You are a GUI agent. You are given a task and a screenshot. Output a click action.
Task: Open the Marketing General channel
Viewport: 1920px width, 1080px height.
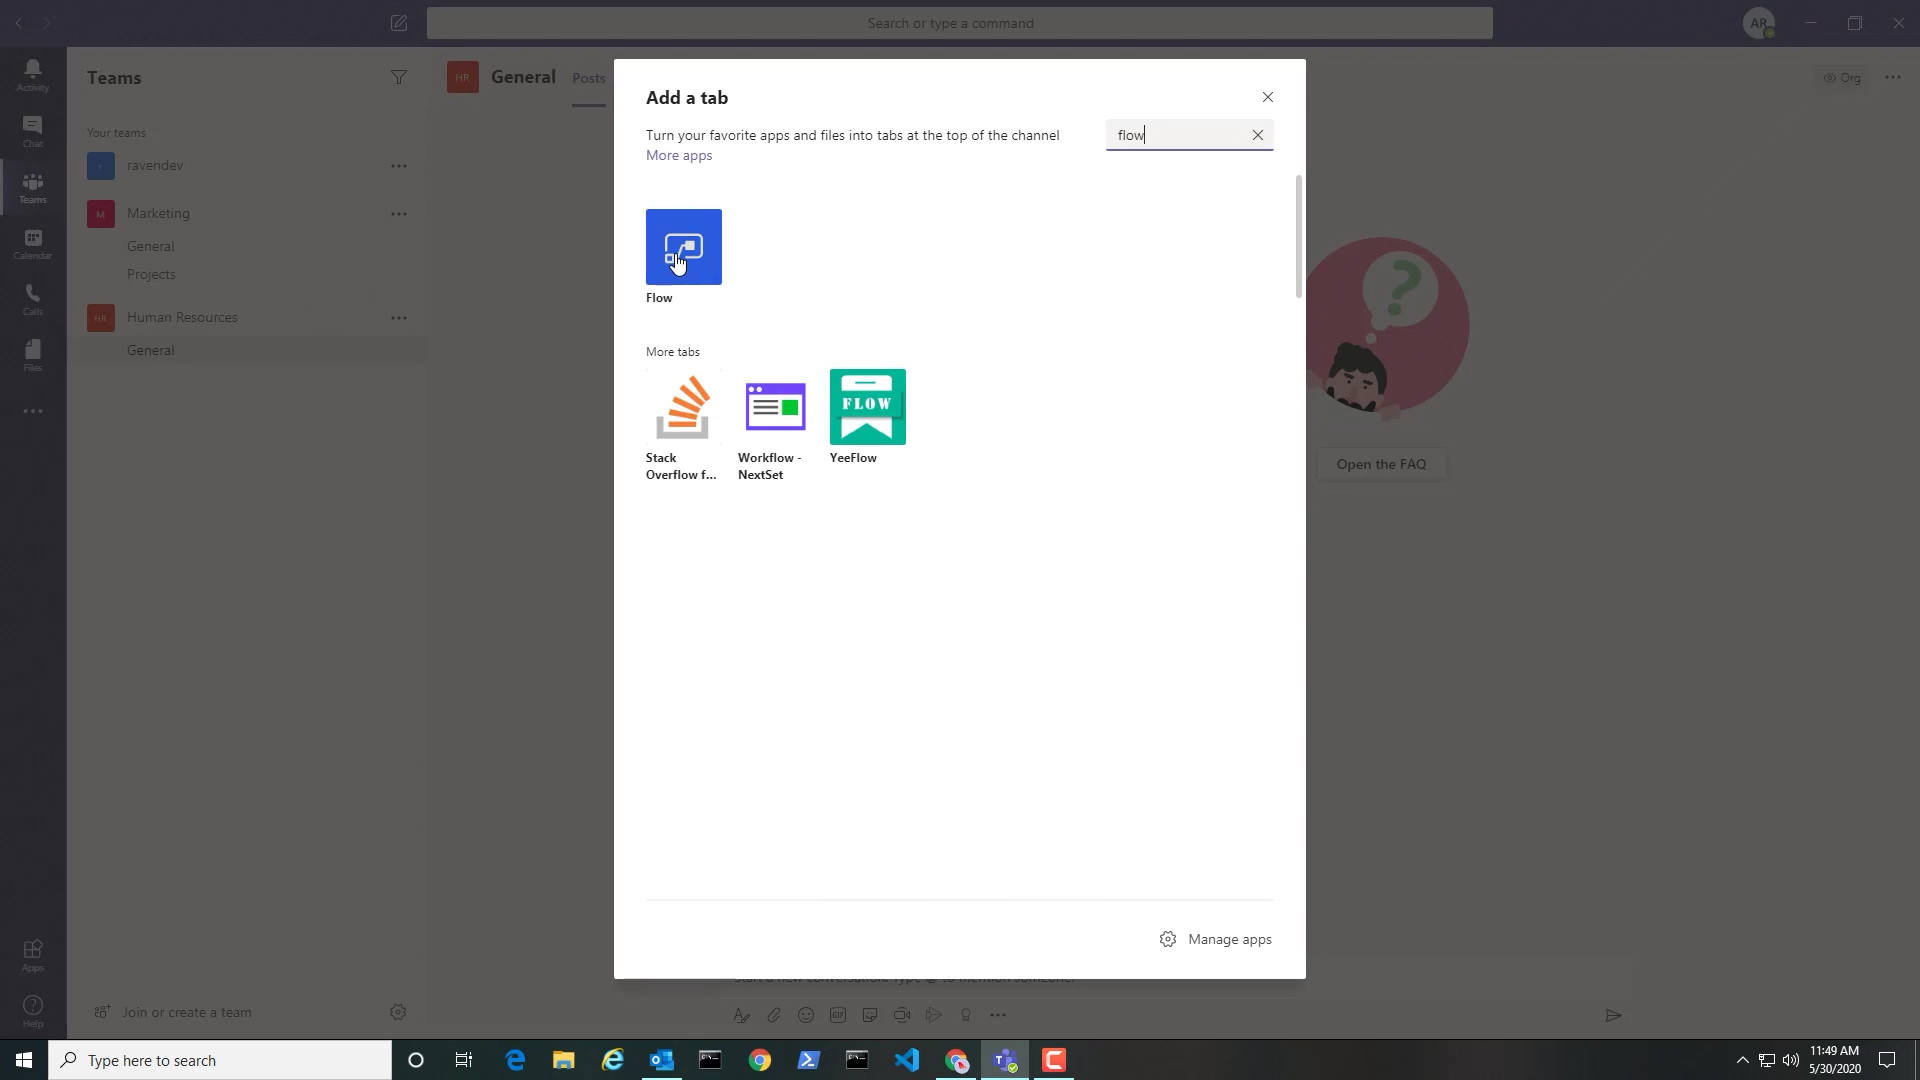pos(151,246)
